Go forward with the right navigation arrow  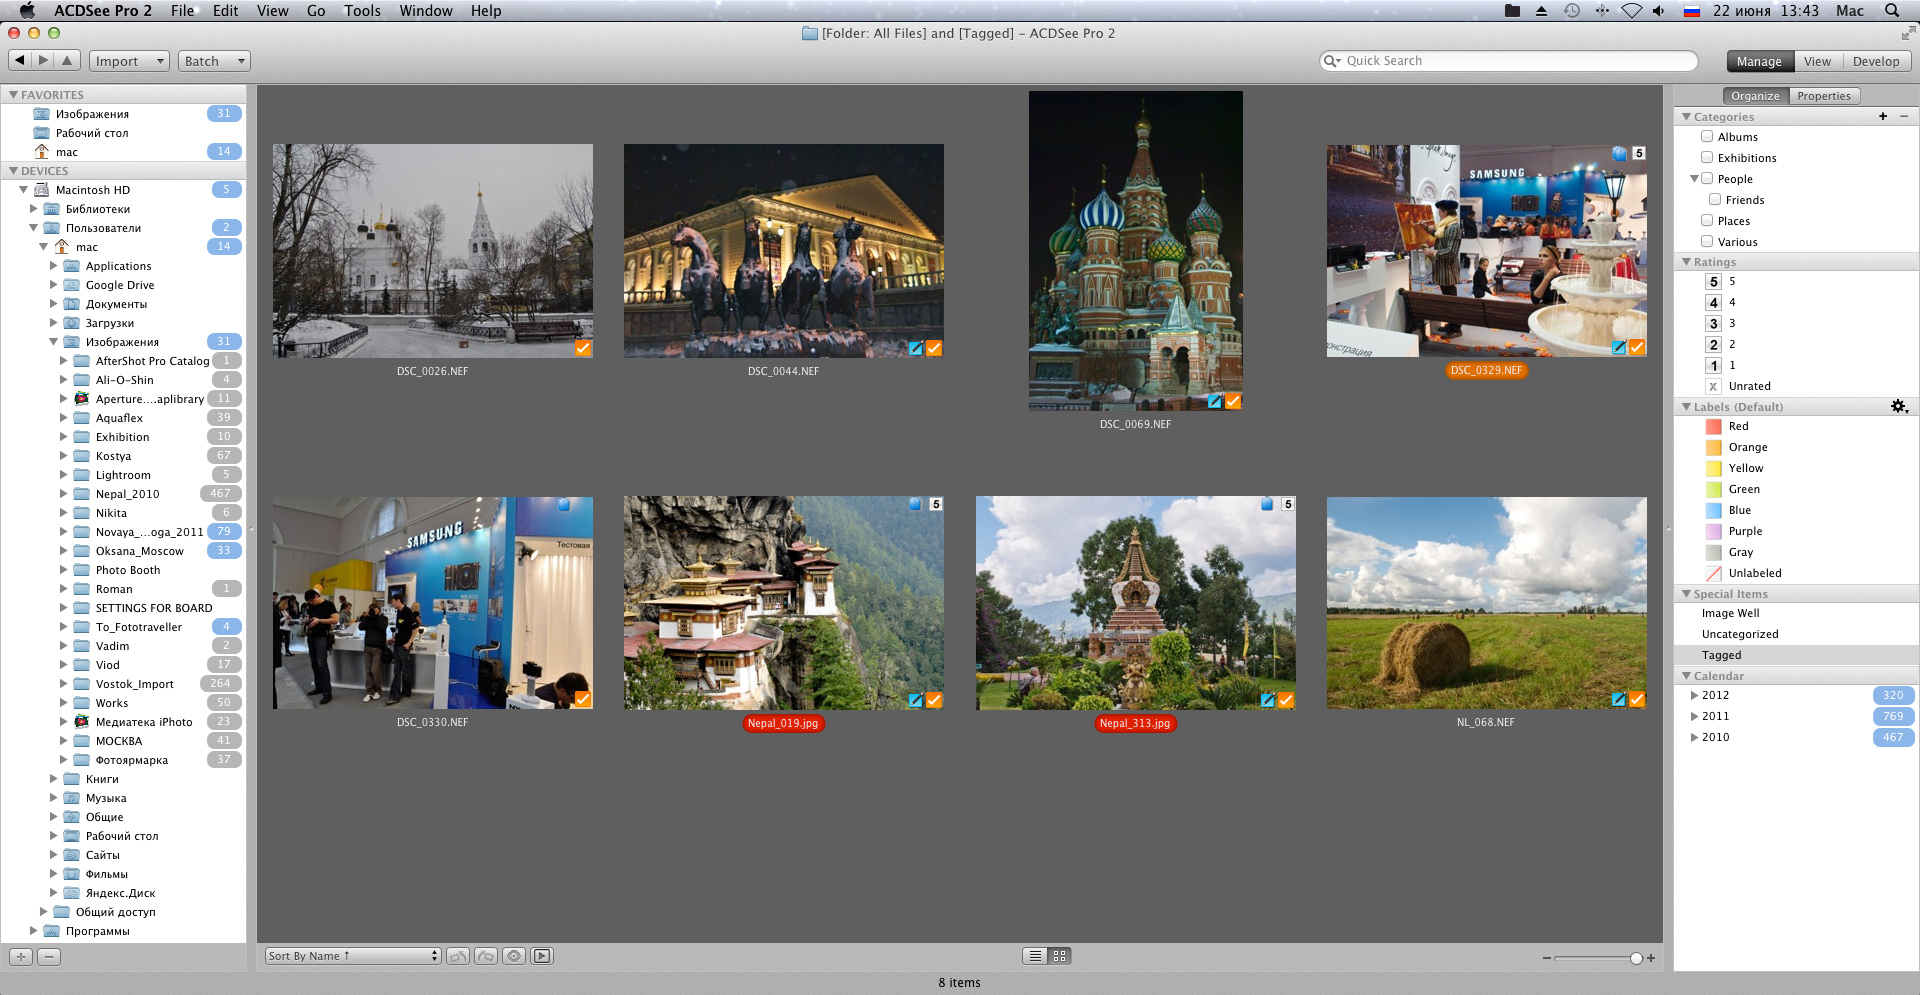tap(43, 61)
